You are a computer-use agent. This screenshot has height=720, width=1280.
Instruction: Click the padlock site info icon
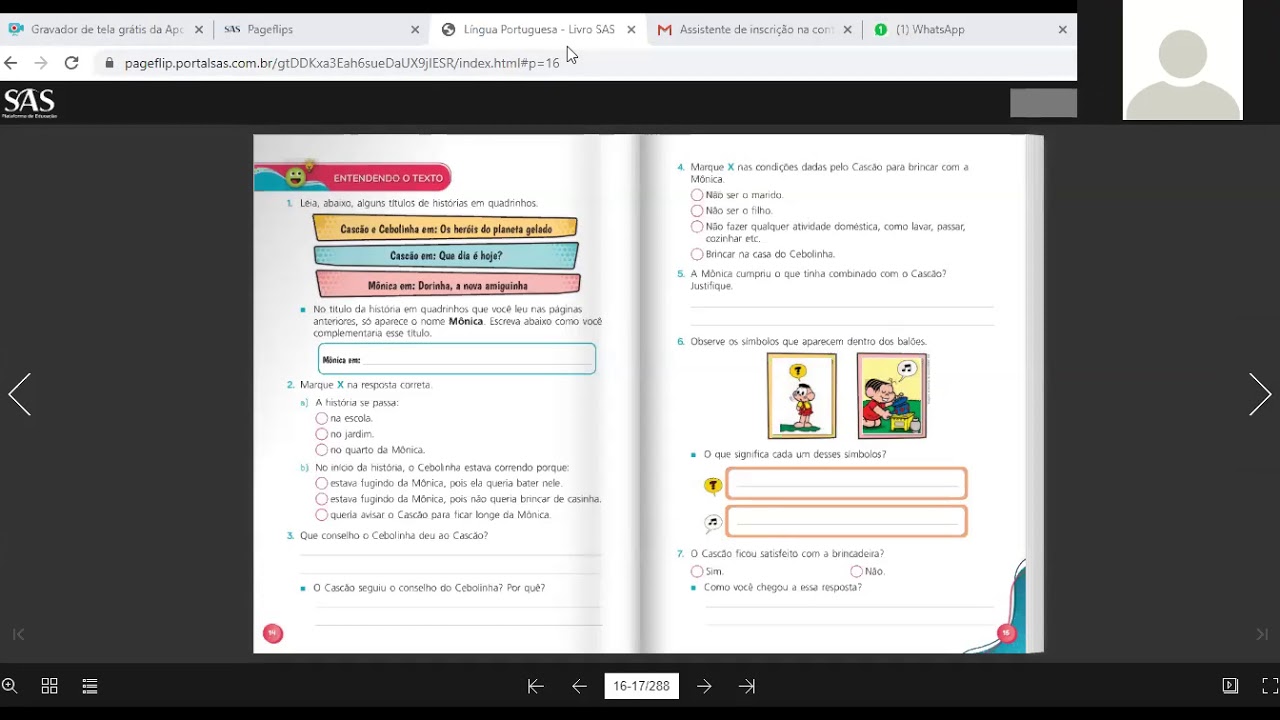(x=109, y=62)
